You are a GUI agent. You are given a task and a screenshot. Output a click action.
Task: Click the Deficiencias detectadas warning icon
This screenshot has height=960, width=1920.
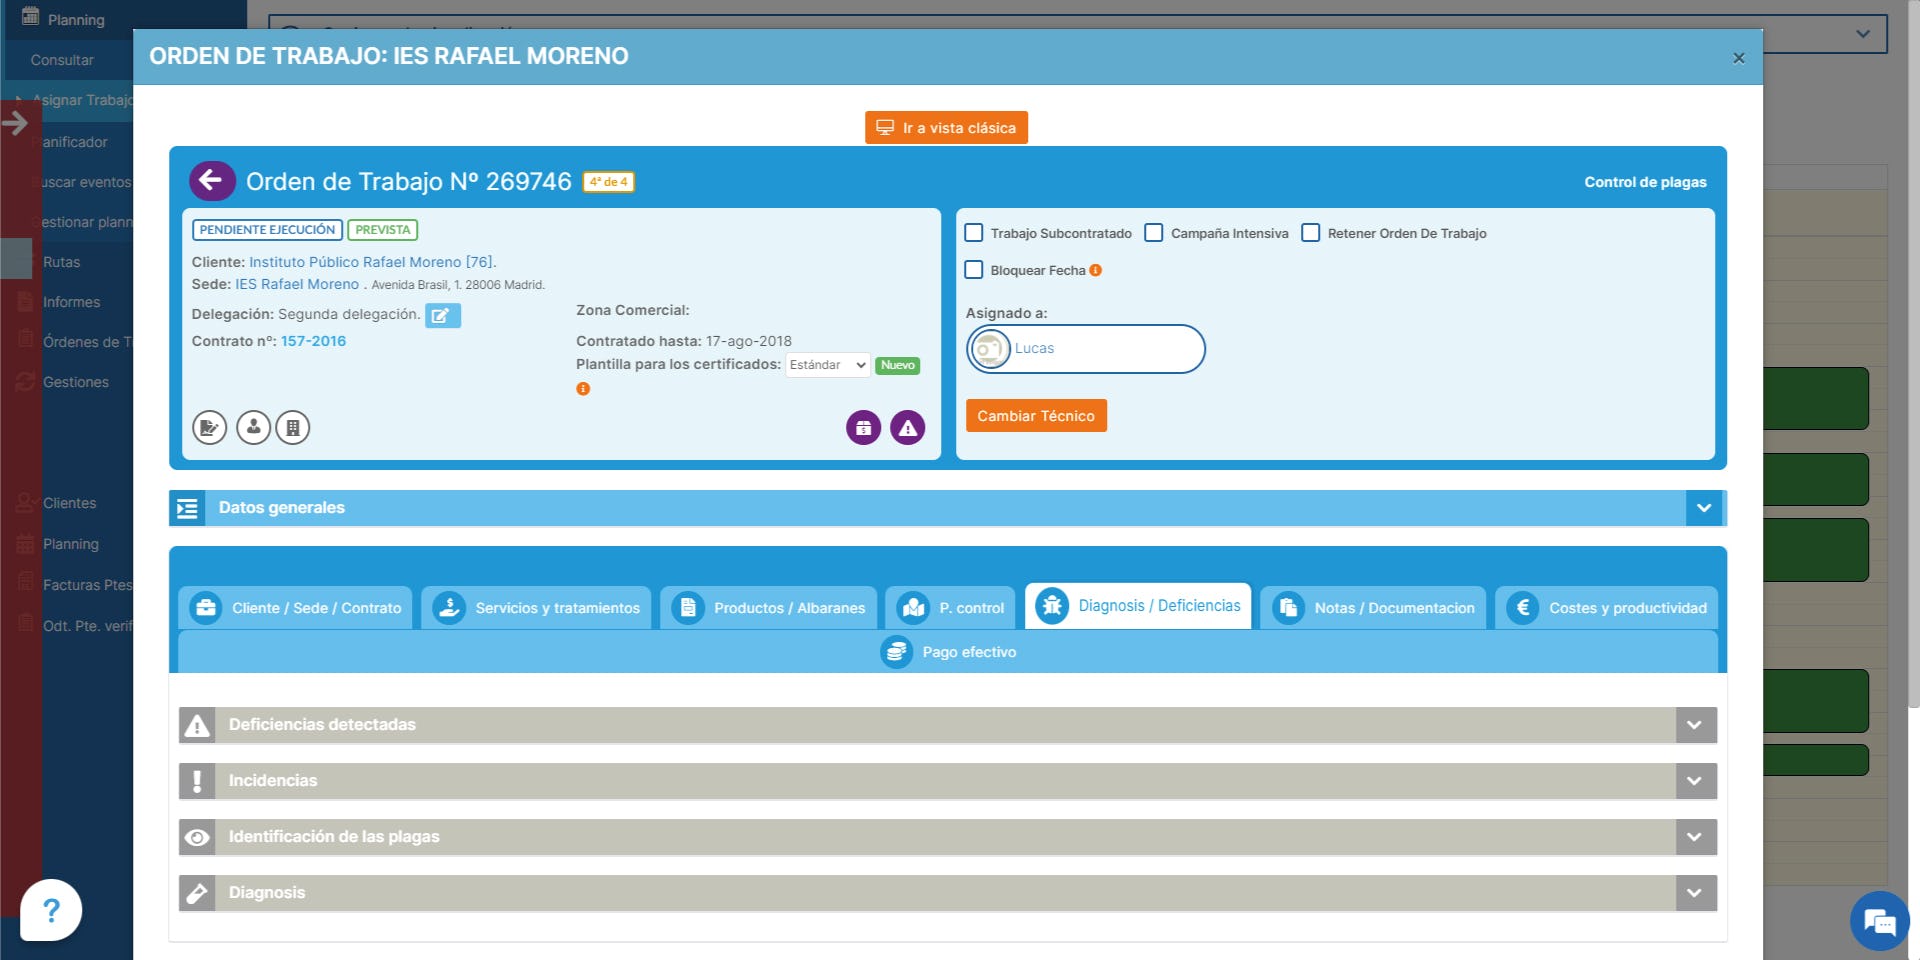coord(197,725)
